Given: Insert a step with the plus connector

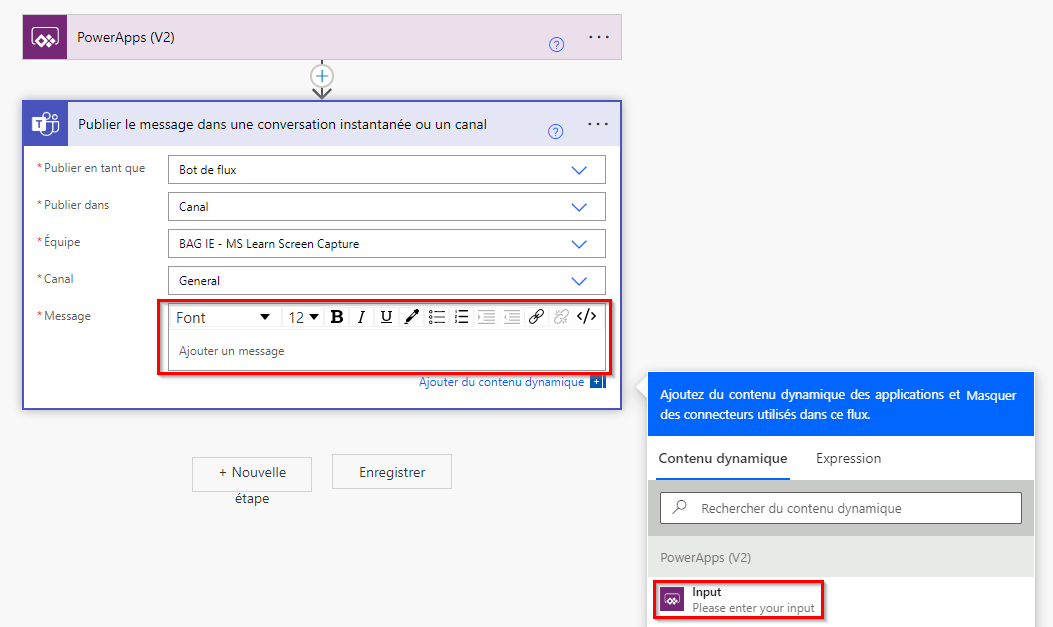Looking at the screenshot, I should 322,76.
